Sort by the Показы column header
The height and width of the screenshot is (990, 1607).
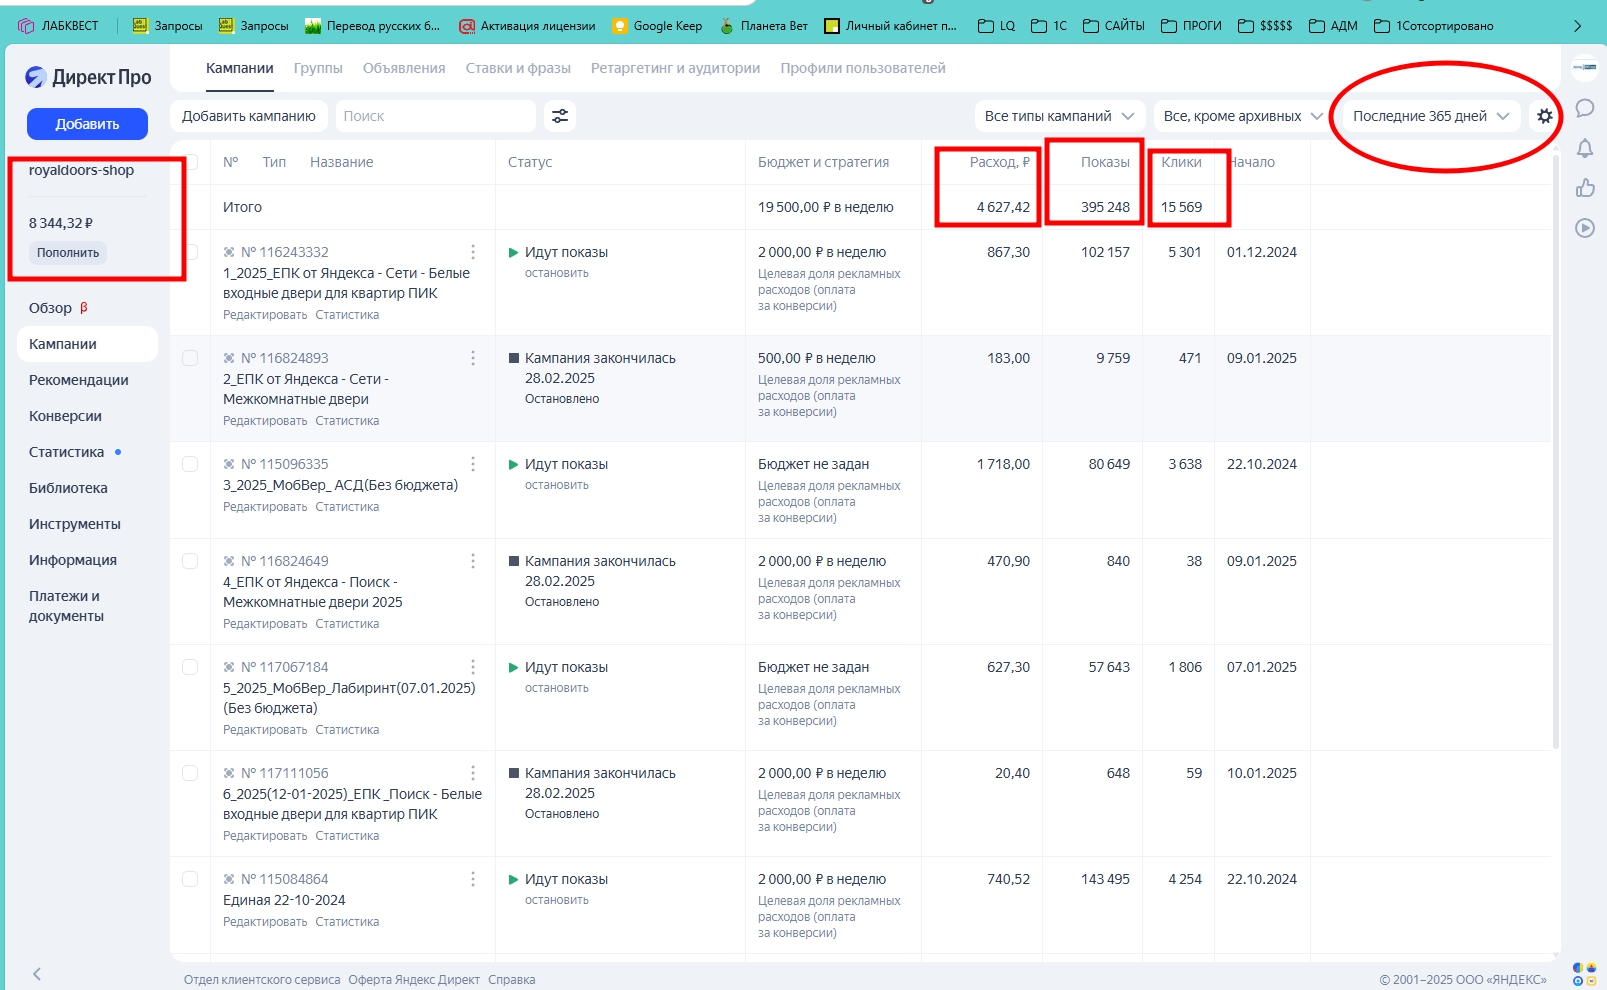click(x=1105, y=162)
